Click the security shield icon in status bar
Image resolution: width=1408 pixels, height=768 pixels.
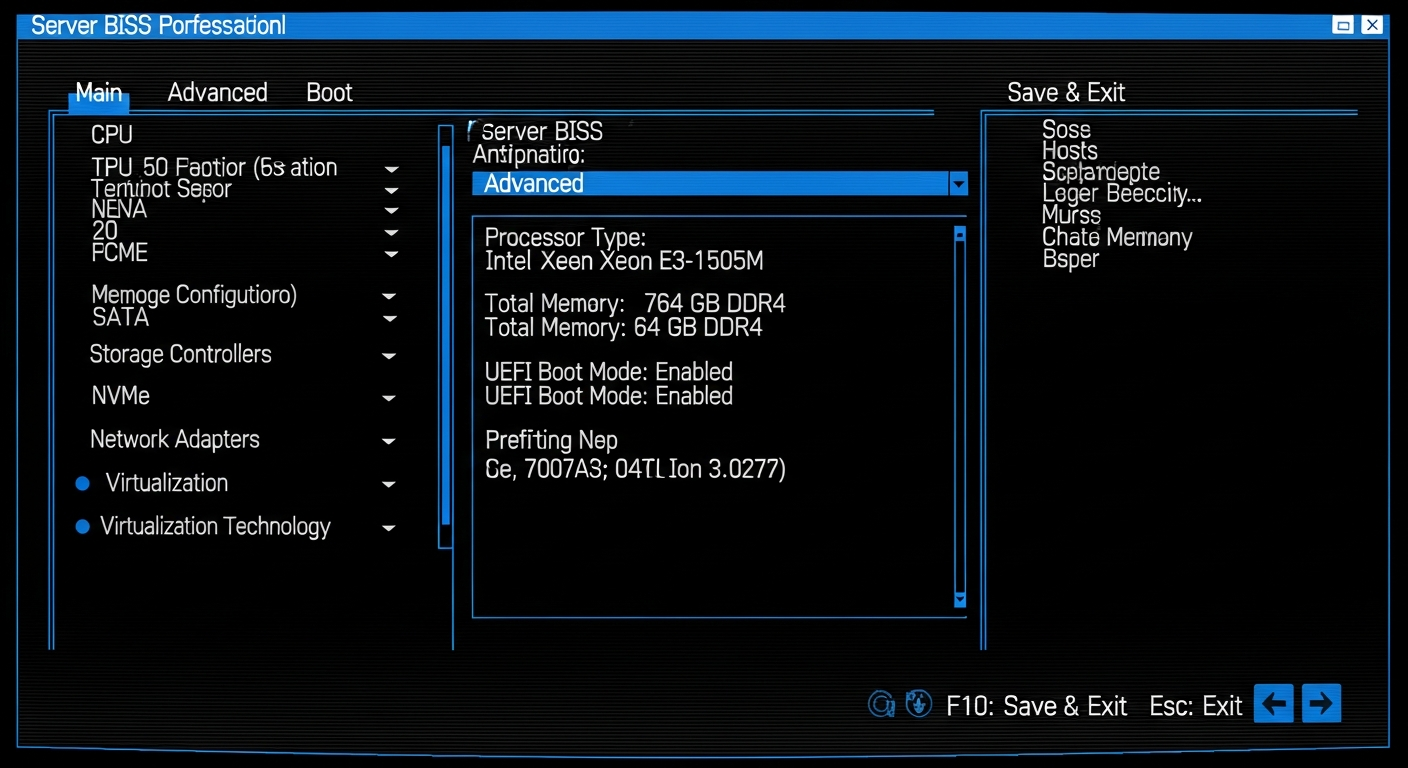click(x=918, y=703)
